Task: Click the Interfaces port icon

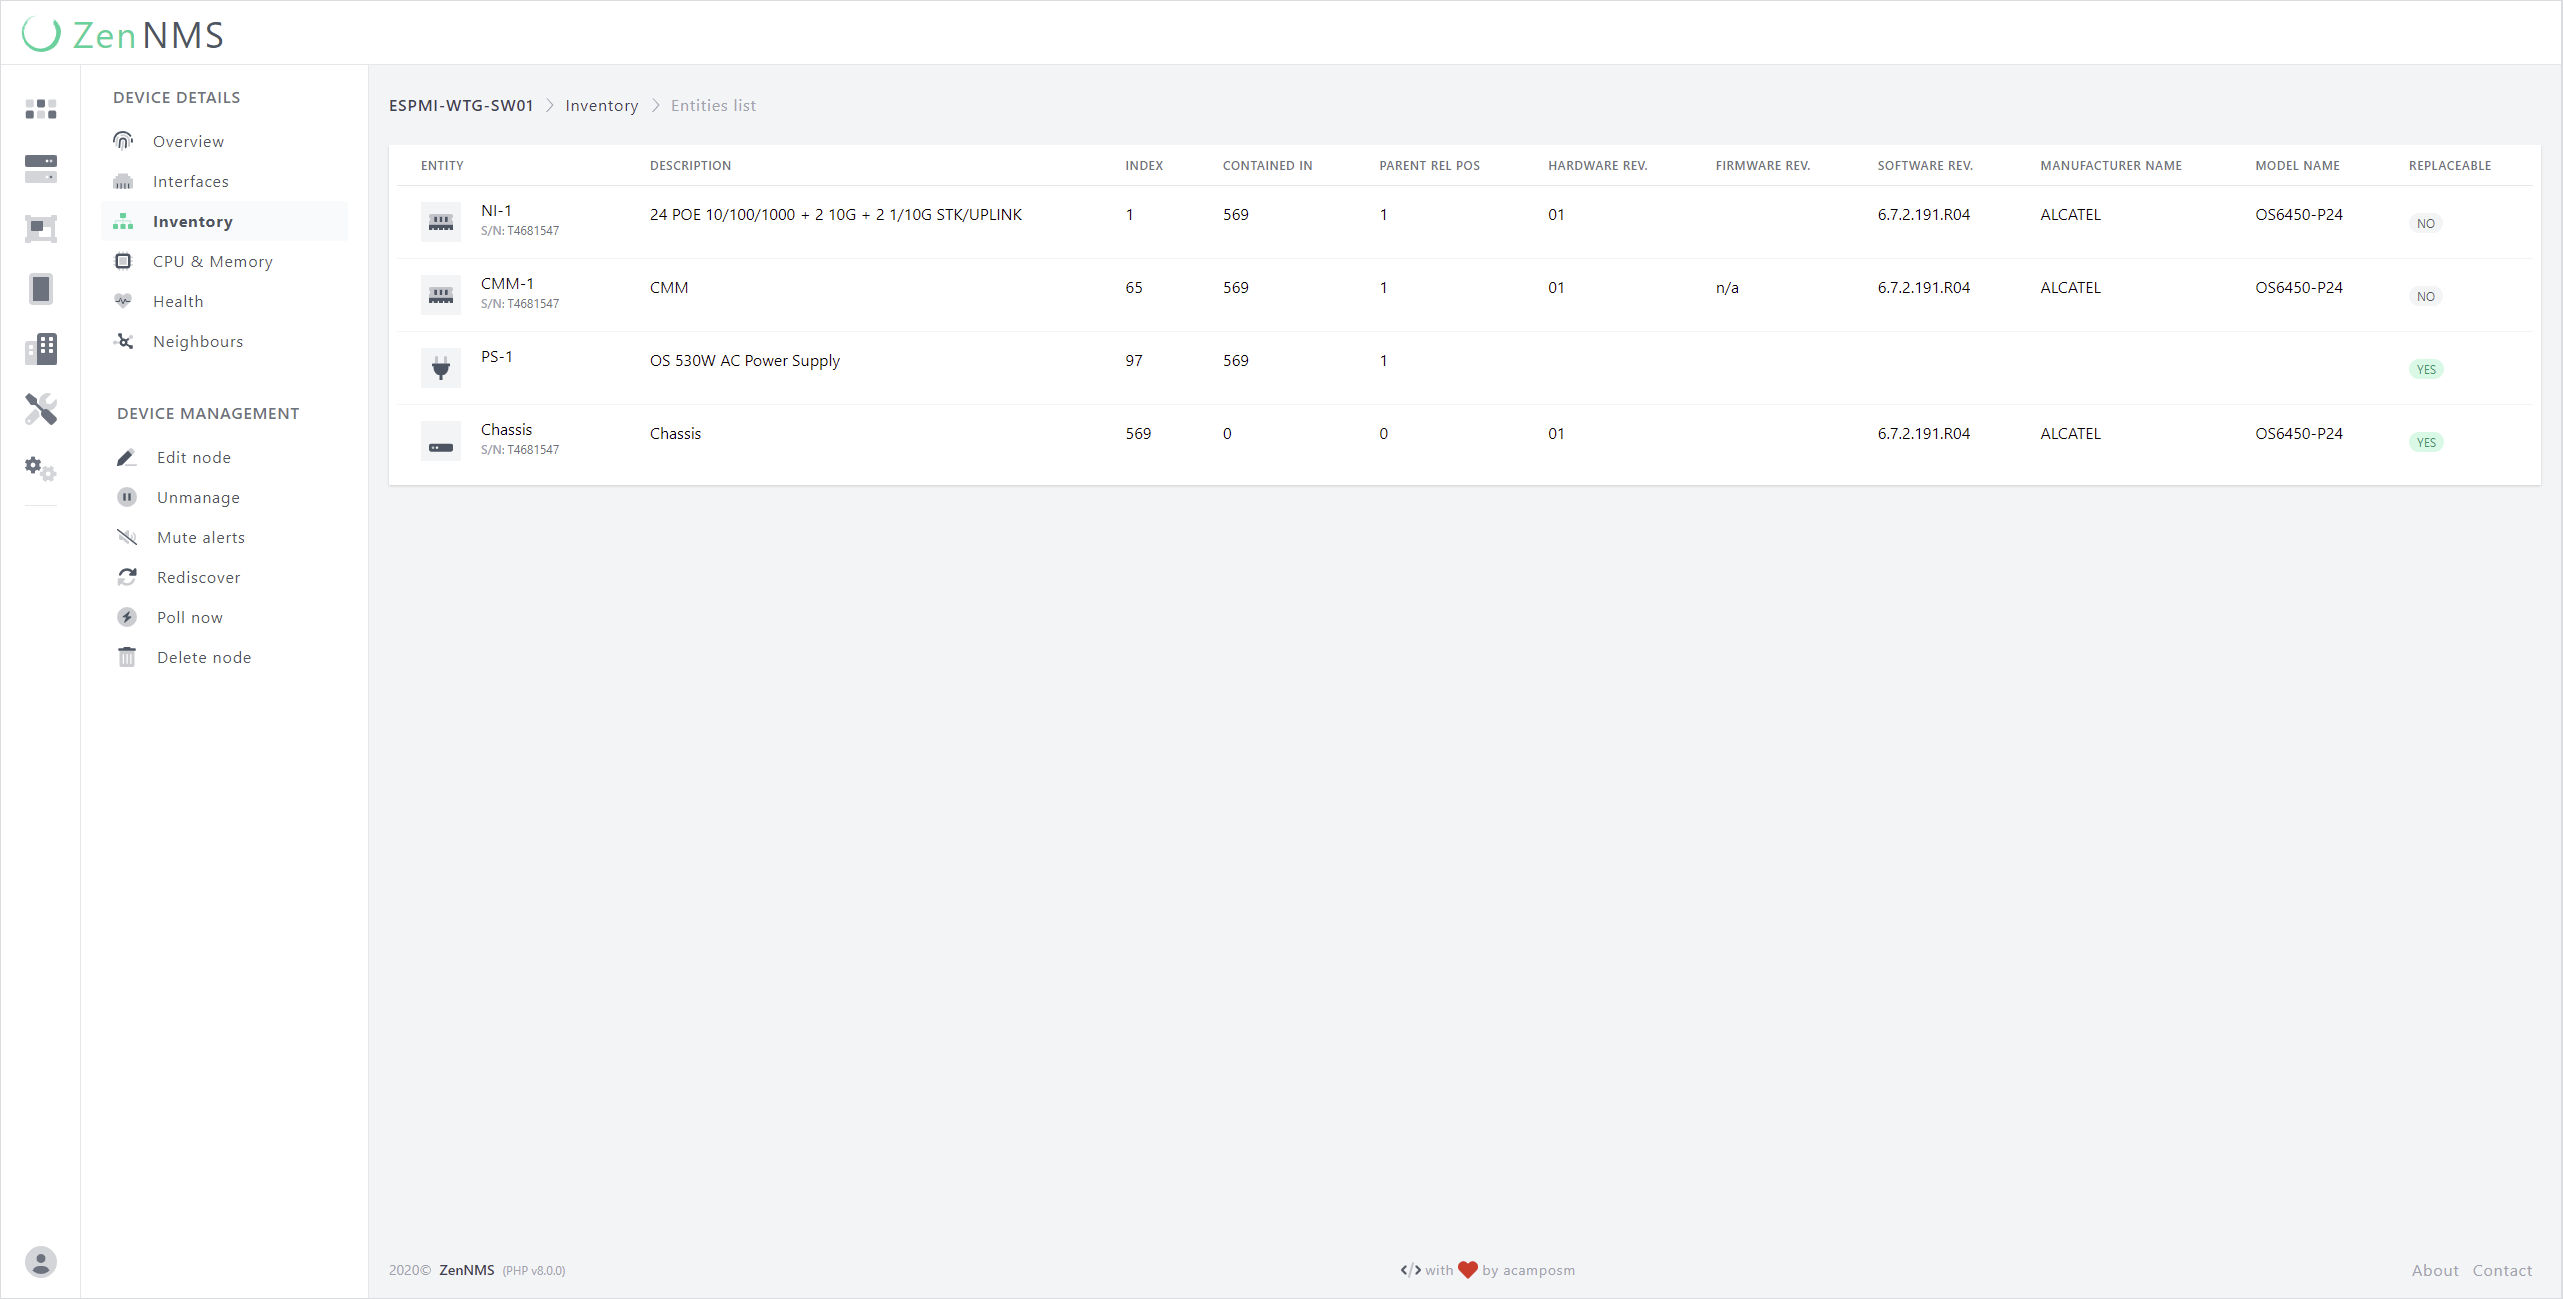Action: (x=123, y=181)
